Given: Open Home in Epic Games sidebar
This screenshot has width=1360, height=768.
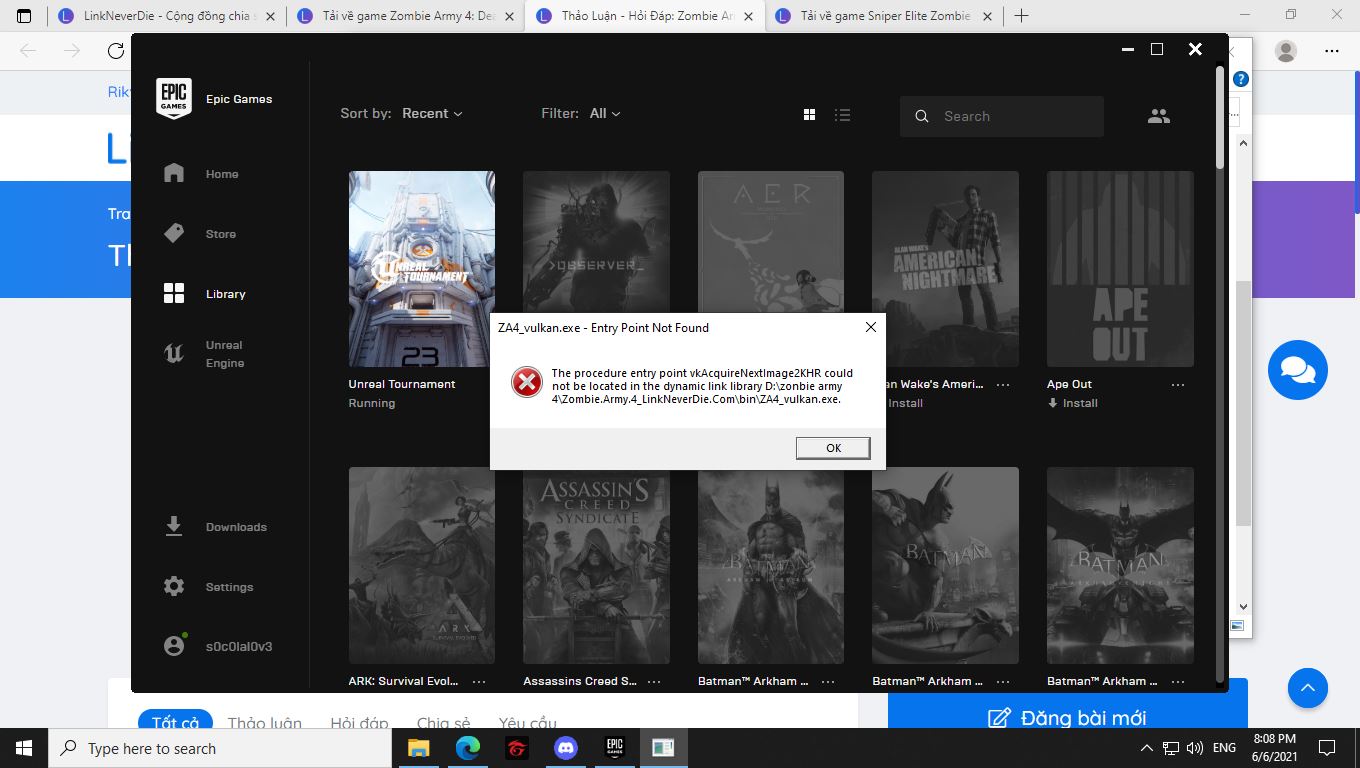Looking at the screenshot, I should [x=174, y=173].
